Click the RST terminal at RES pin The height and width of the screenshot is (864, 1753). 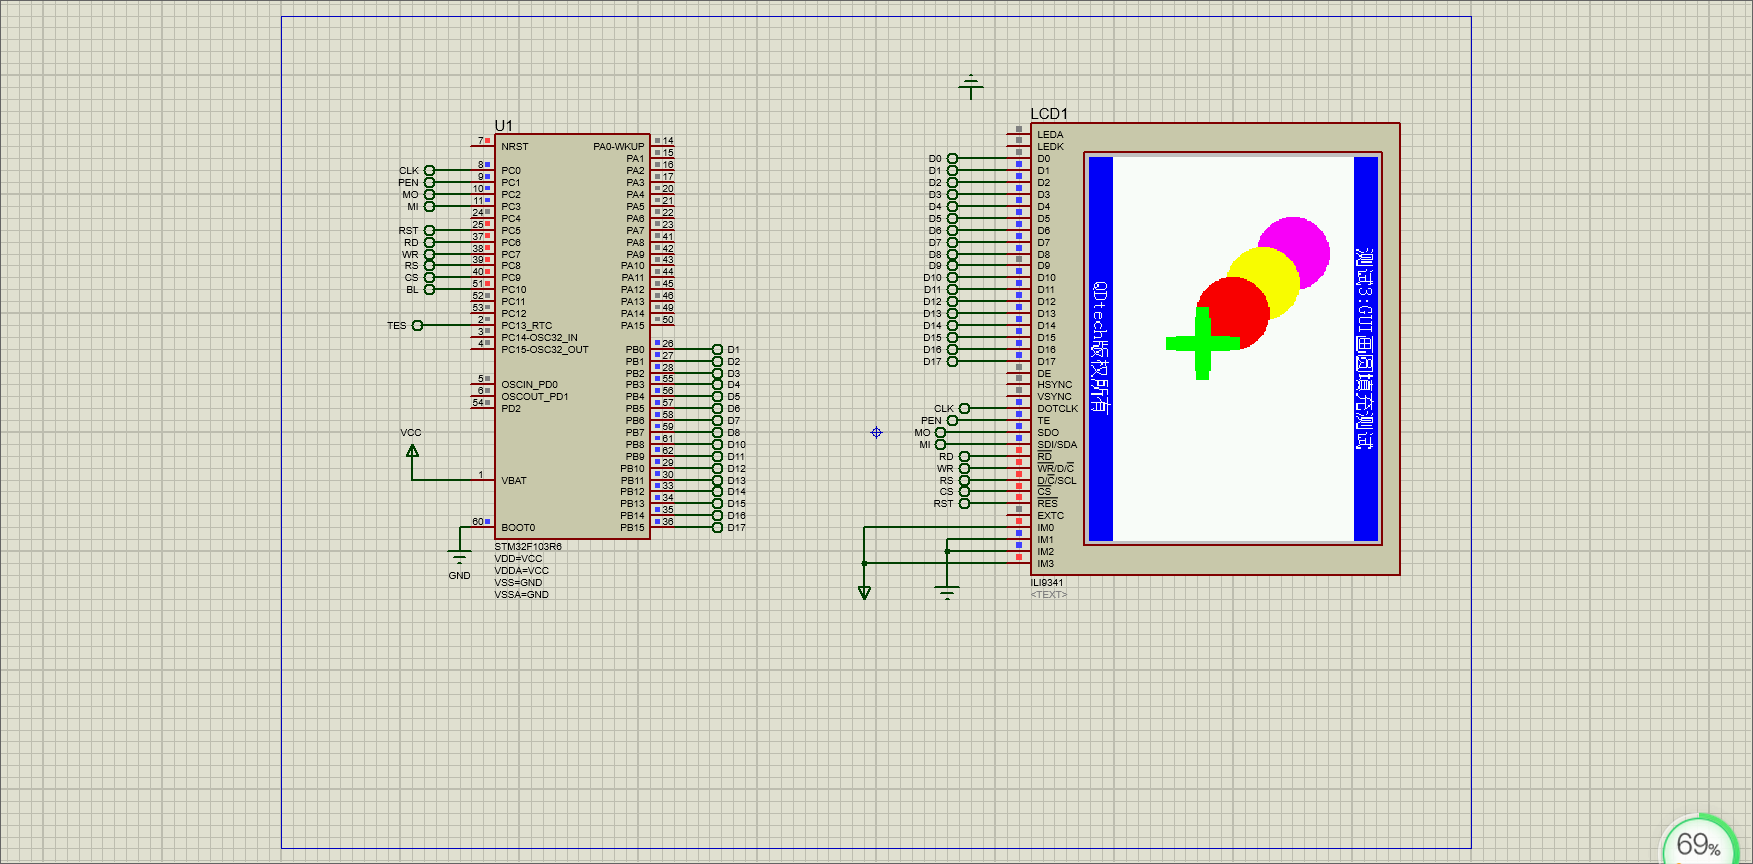pos(964,504)
